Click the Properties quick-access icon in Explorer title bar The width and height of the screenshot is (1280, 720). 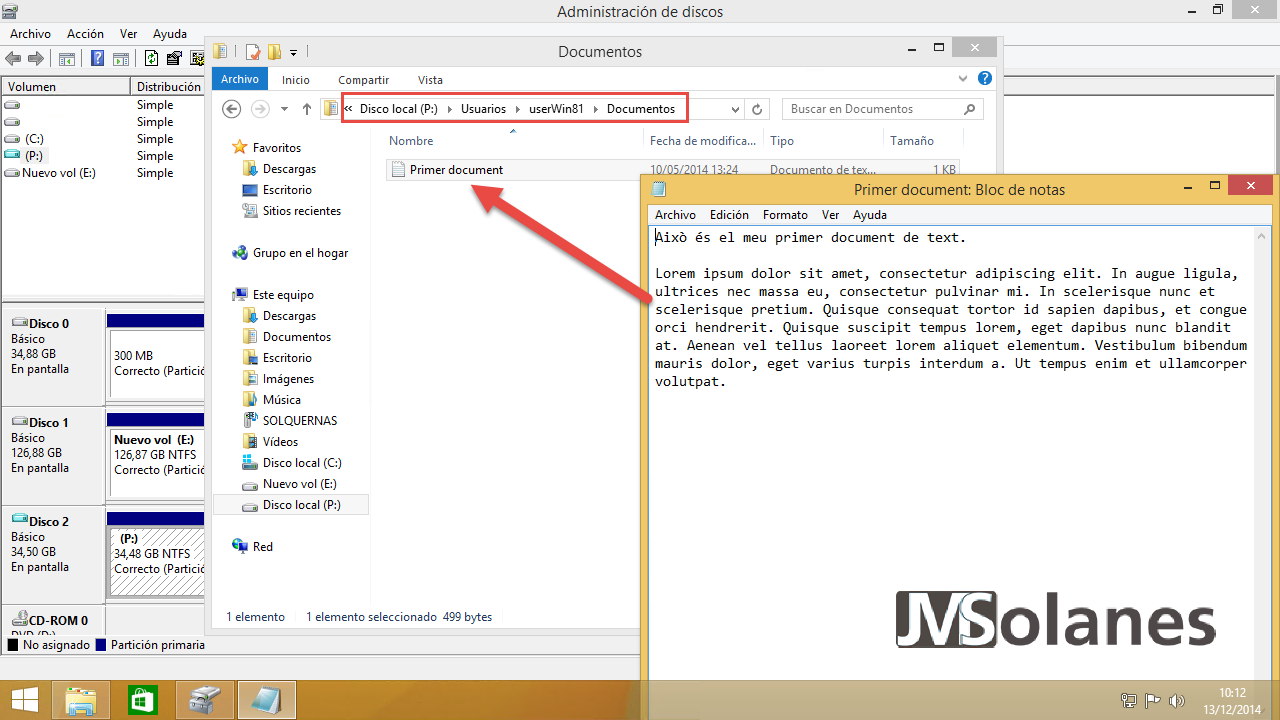pyautogui.click(x=253, y=52)
